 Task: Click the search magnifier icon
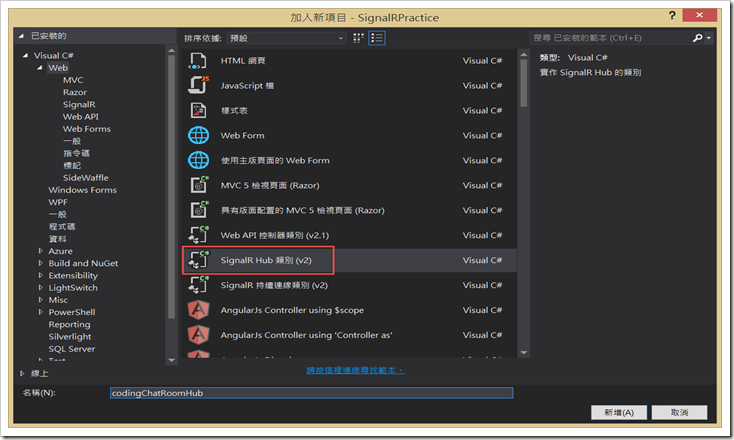pos(697,38)
